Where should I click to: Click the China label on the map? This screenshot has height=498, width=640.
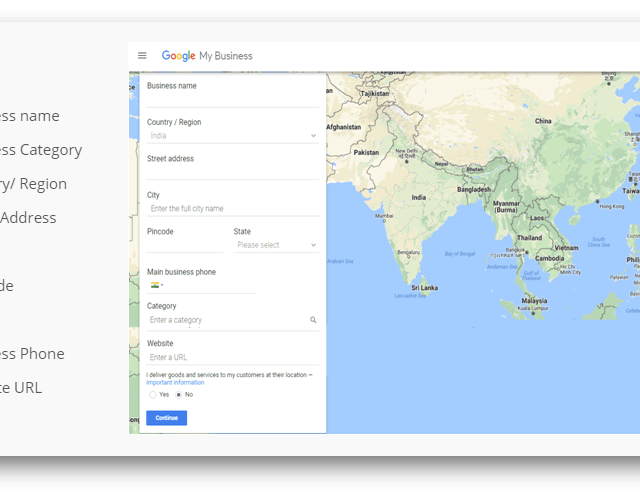coord(543,121)
